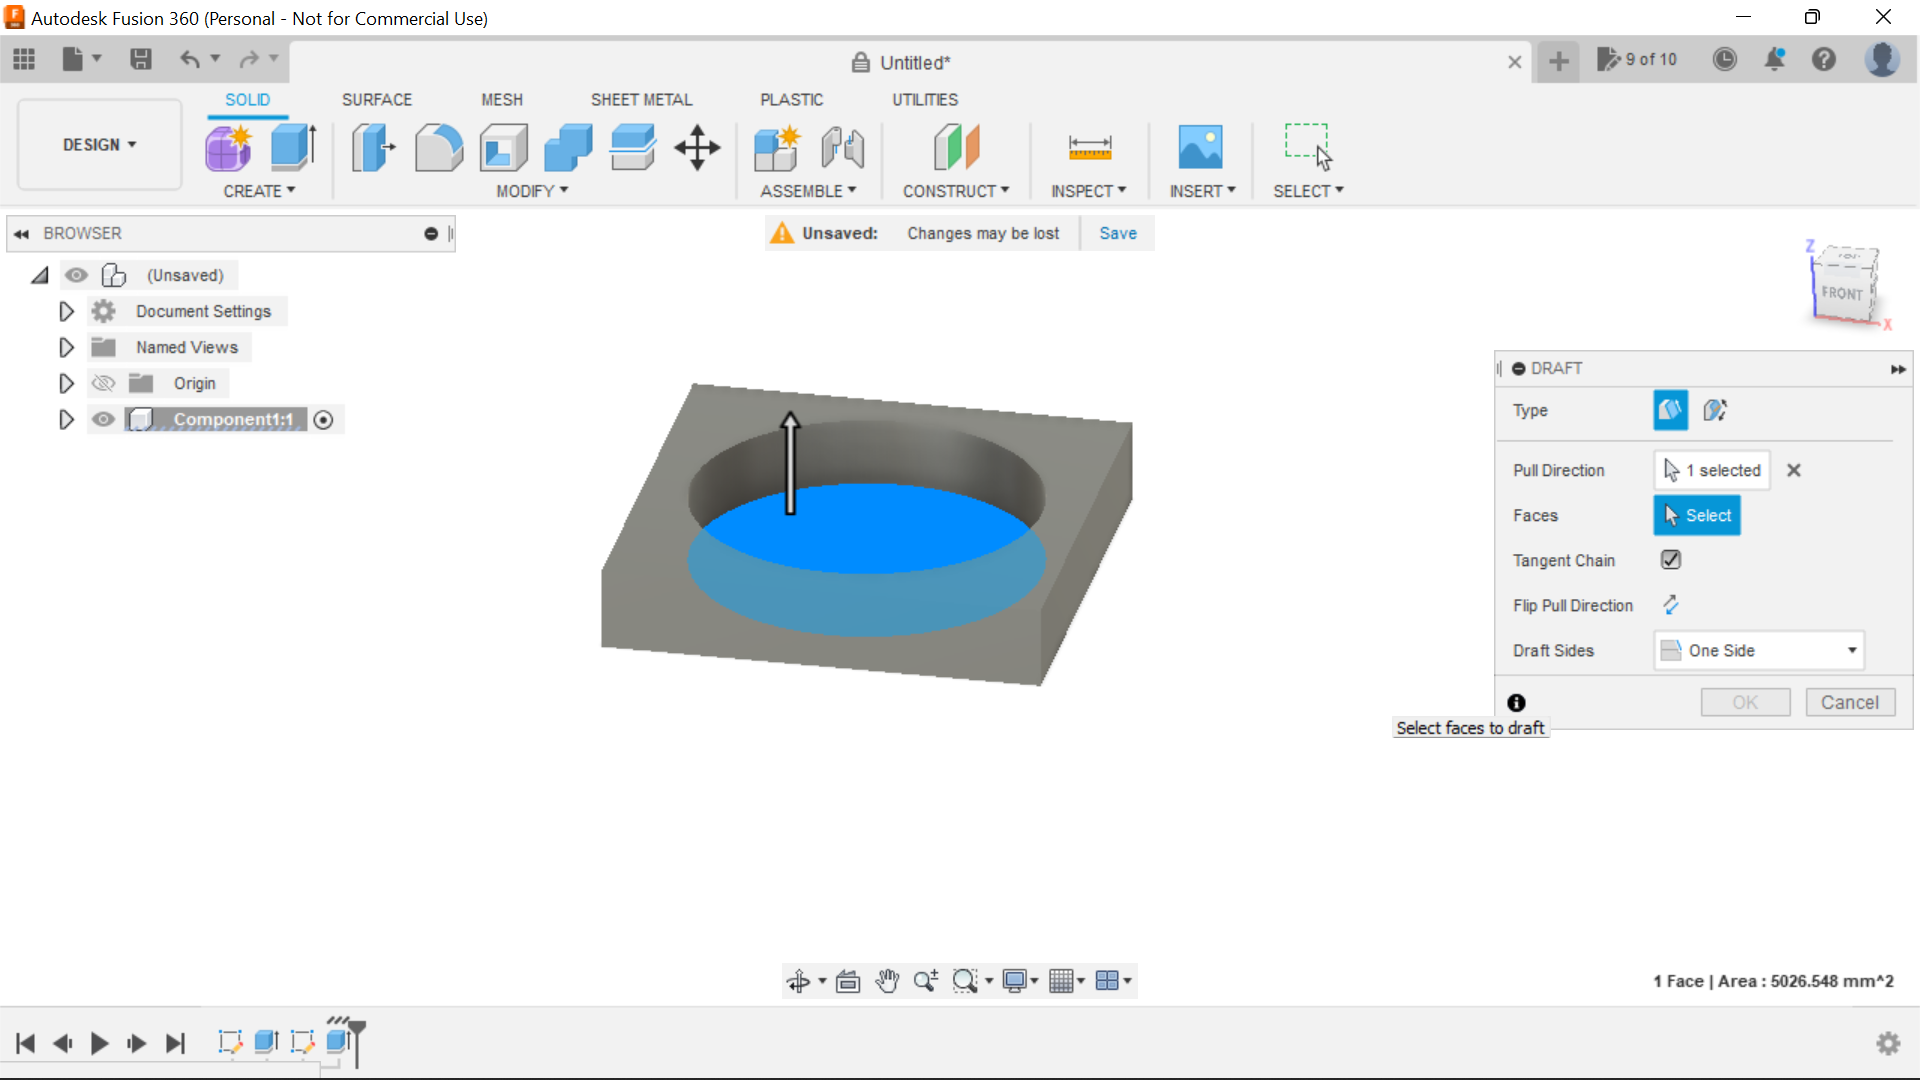Expand the Document Settings tree item

tap(65, 310)
